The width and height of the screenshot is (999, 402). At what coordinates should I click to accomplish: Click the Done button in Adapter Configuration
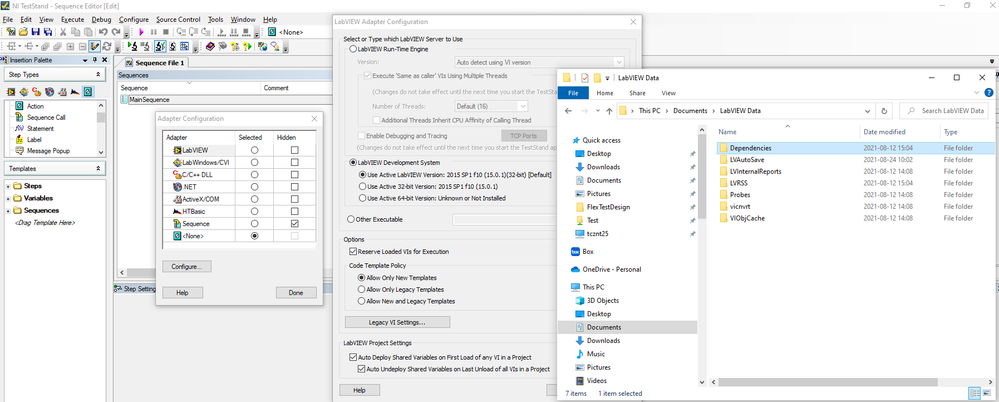[296, 293]
